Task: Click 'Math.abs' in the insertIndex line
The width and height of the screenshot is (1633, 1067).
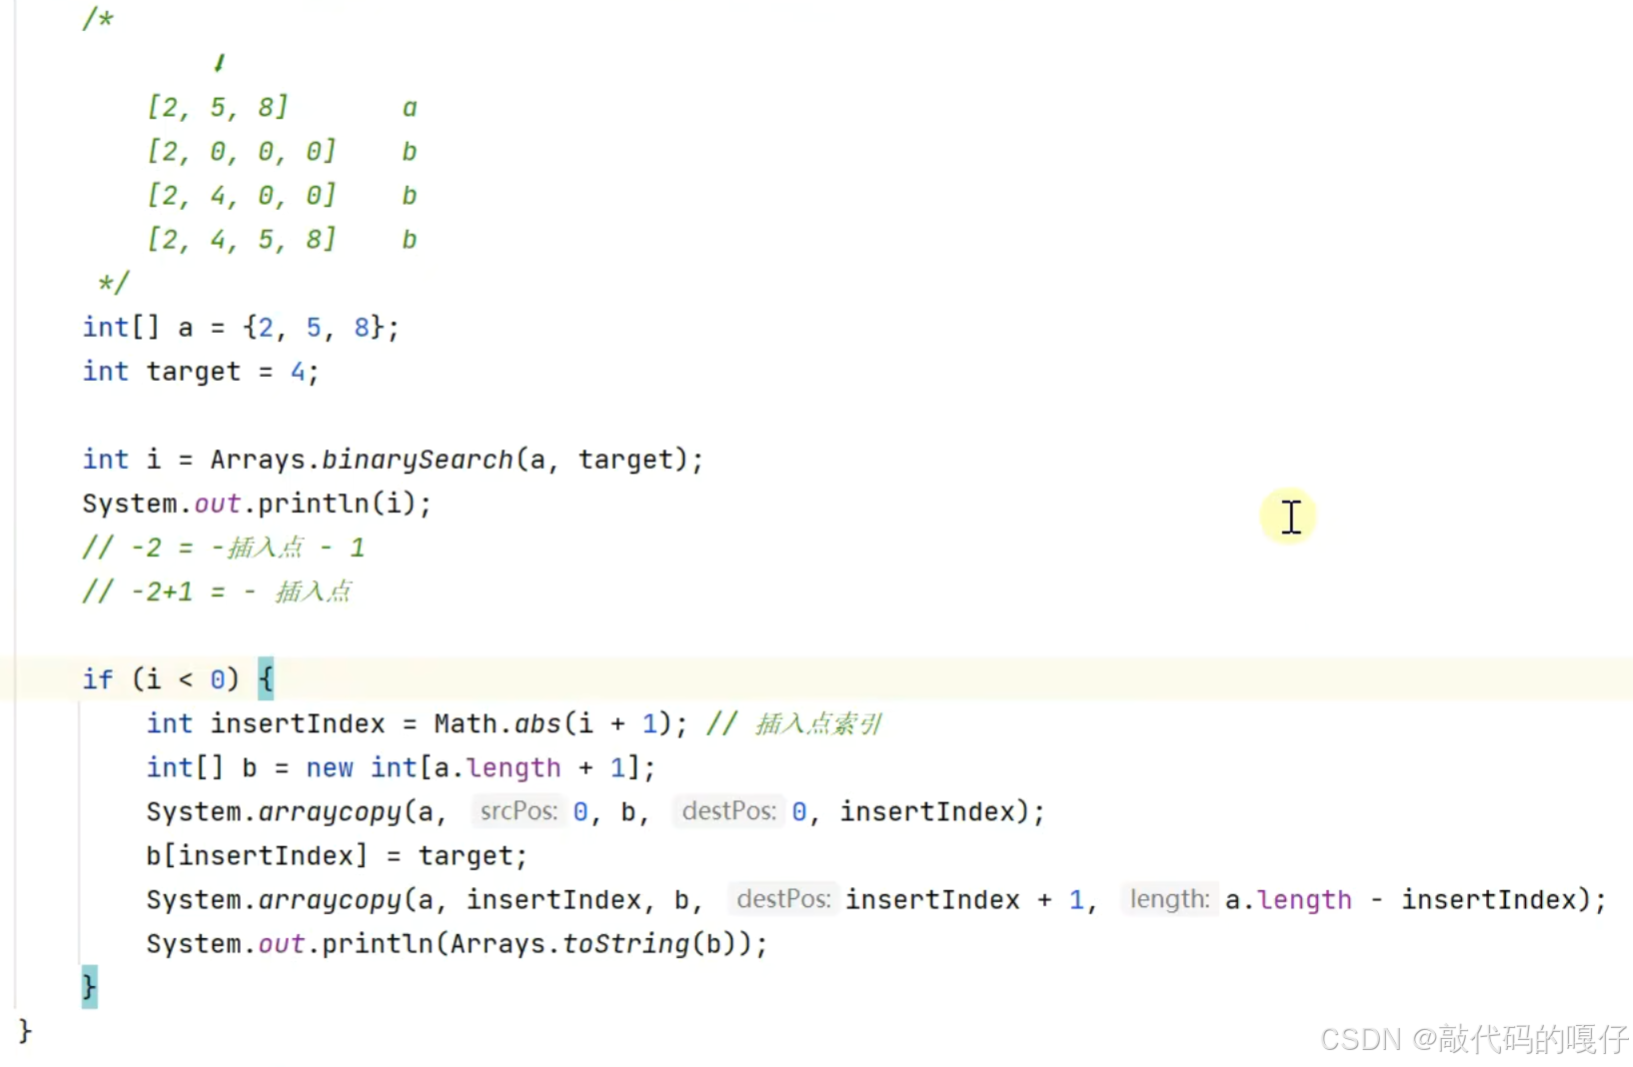Action: [497, 723]
